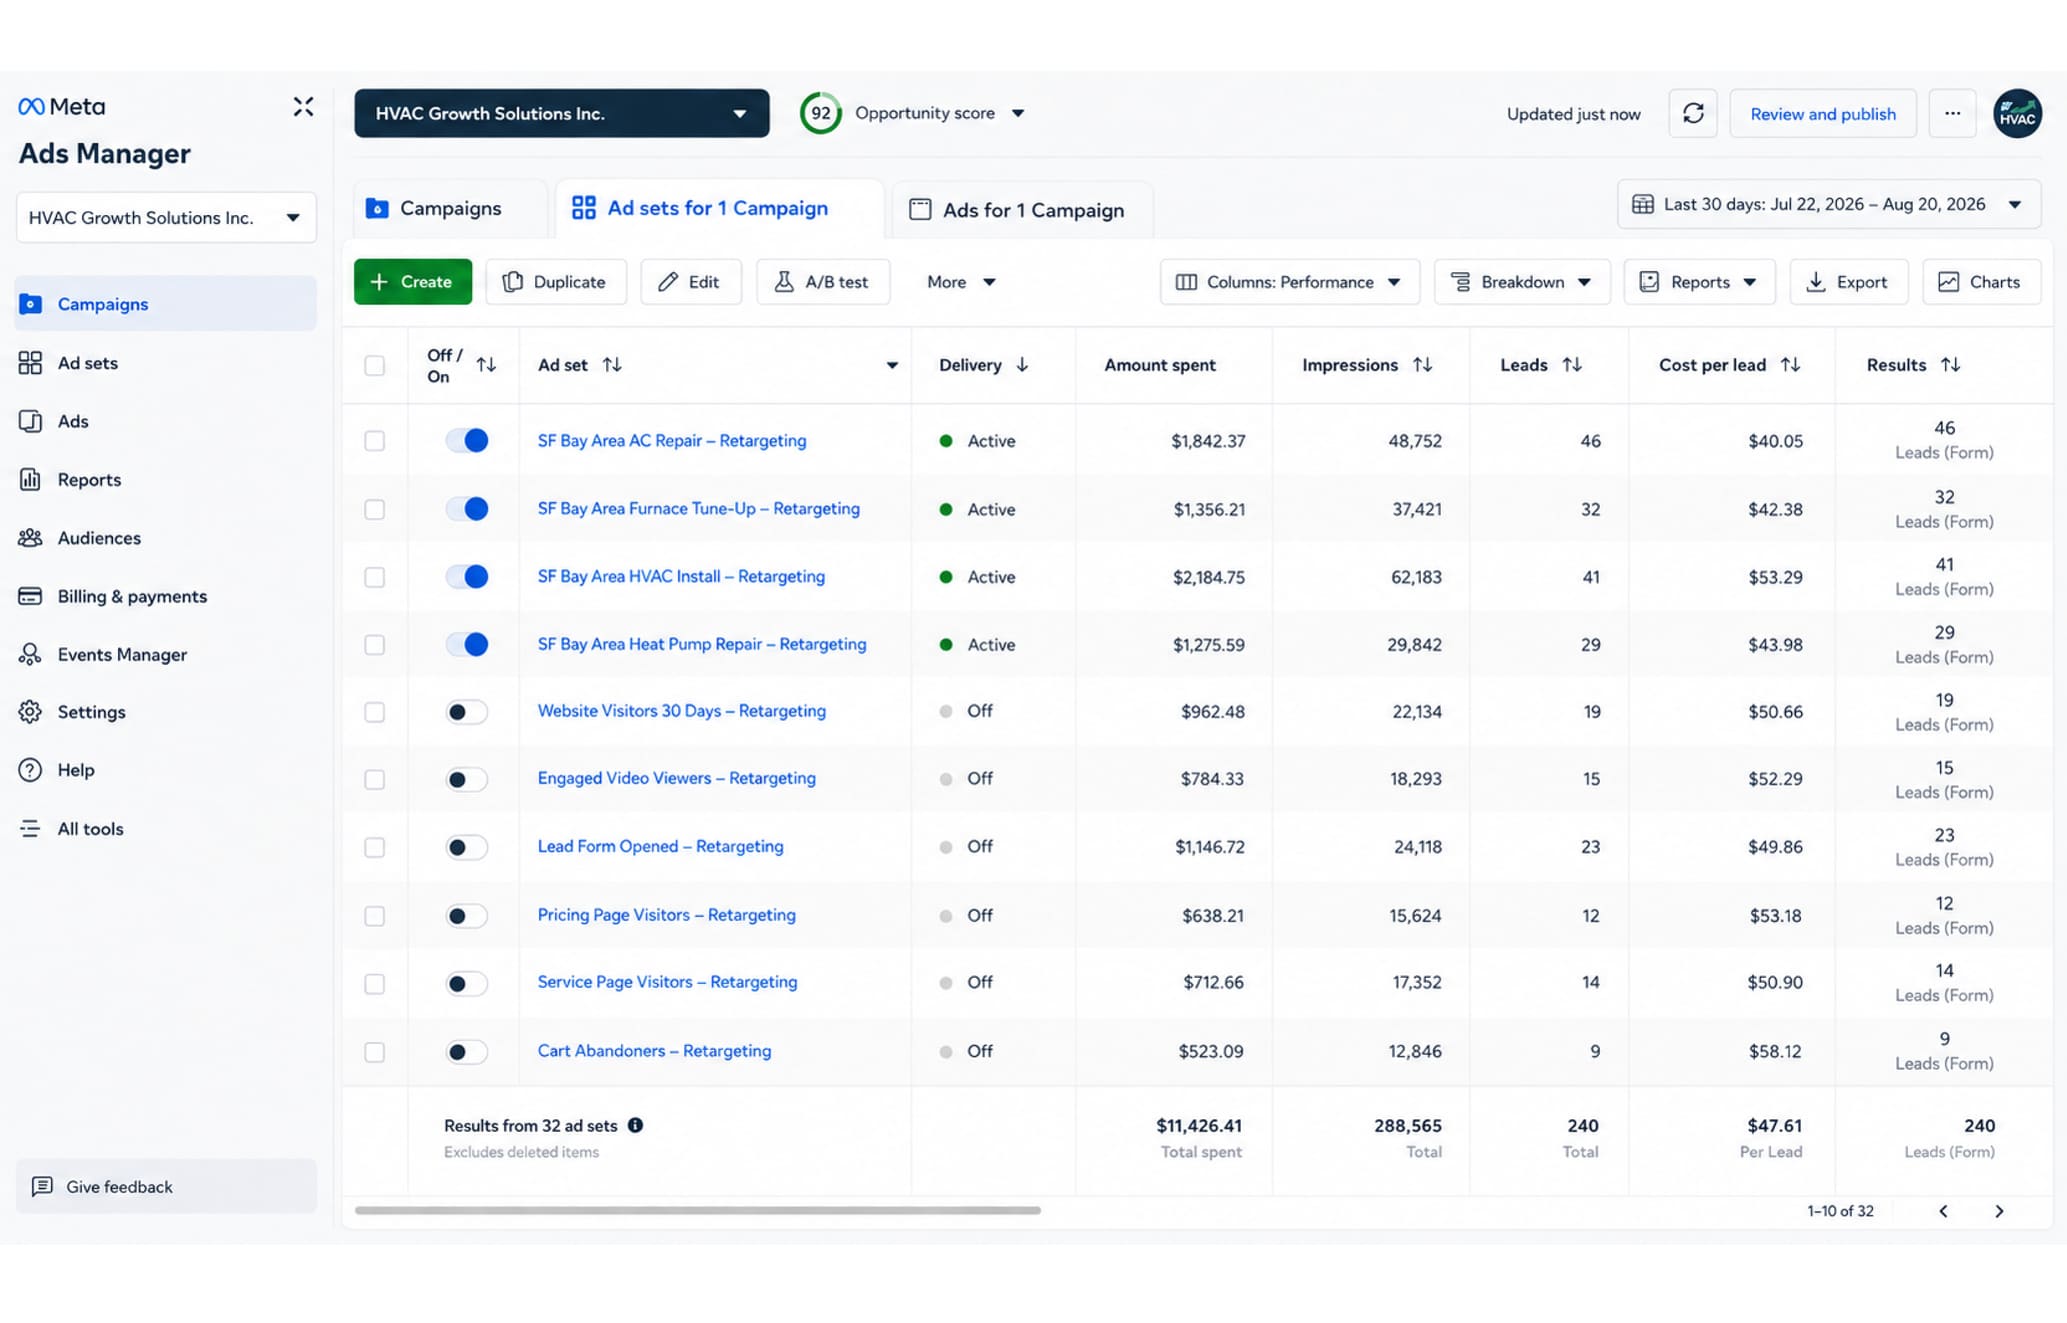Turn off SF Bay Area Furnace Tune-Up toggle

pyautogui.click(x=467, y=509)
